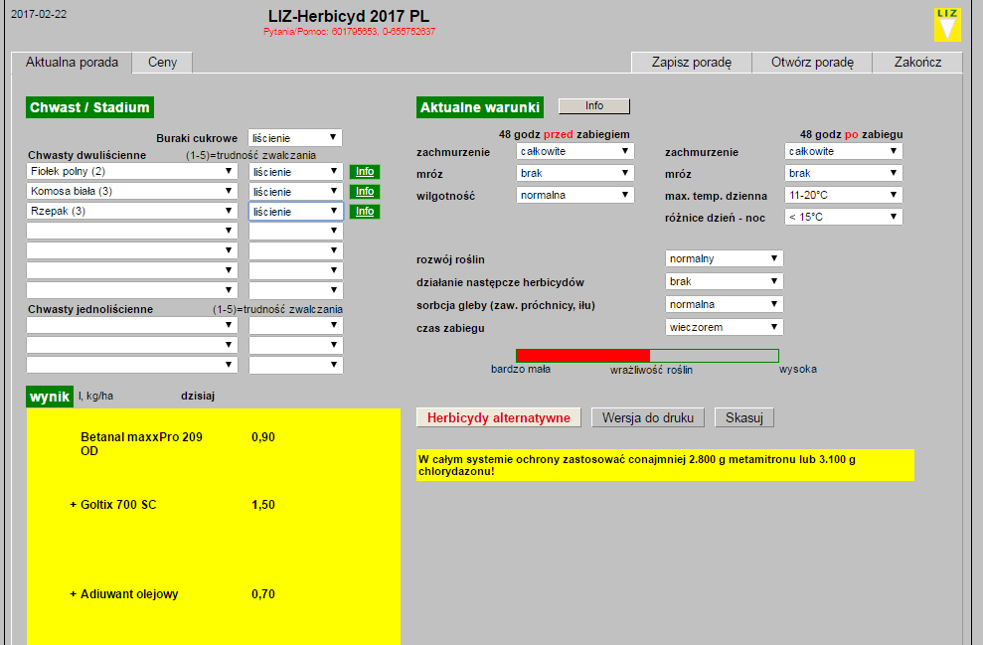Show Herbicydy alternatywne
983x645 pixels.
coord(498,417)
